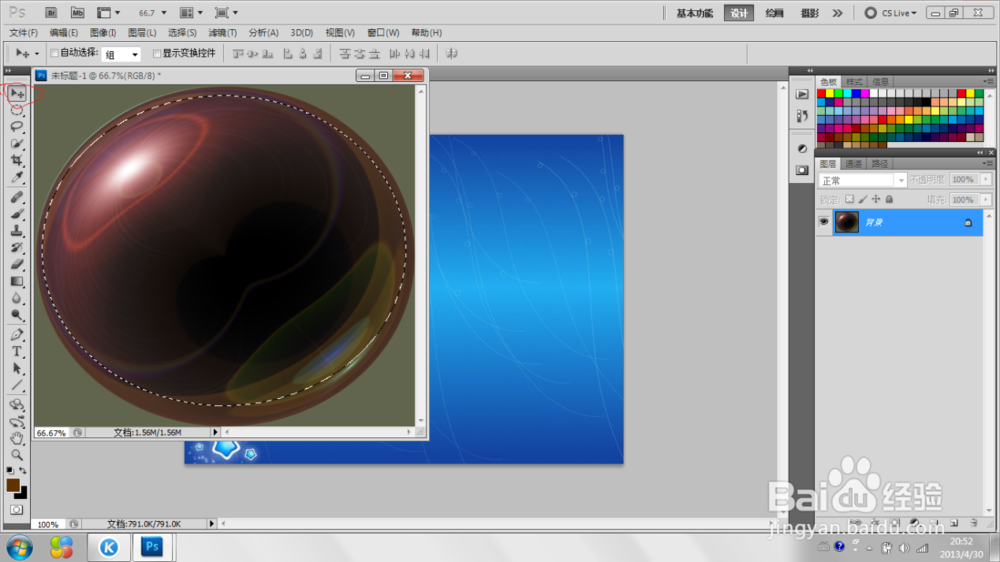Select the Horizontal Type tool
The image size is (1000, 562).
(x=17, y=351)
